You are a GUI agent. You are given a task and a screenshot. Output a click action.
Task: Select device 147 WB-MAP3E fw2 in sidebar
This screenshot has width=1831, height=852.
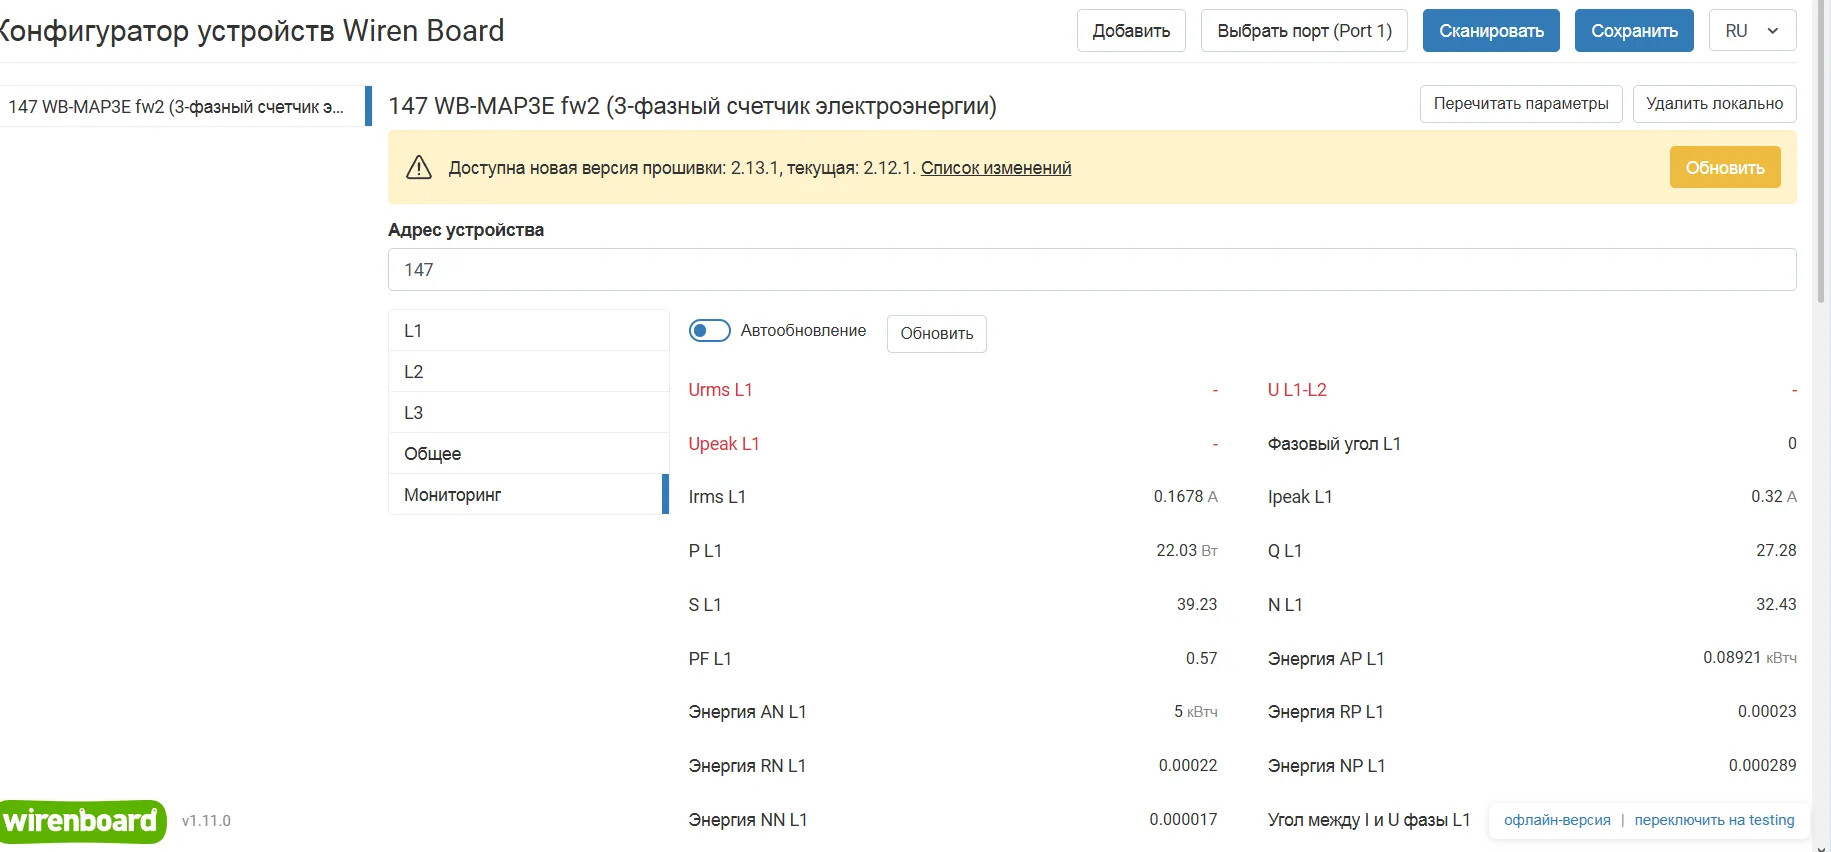click(x=185, y=107)
